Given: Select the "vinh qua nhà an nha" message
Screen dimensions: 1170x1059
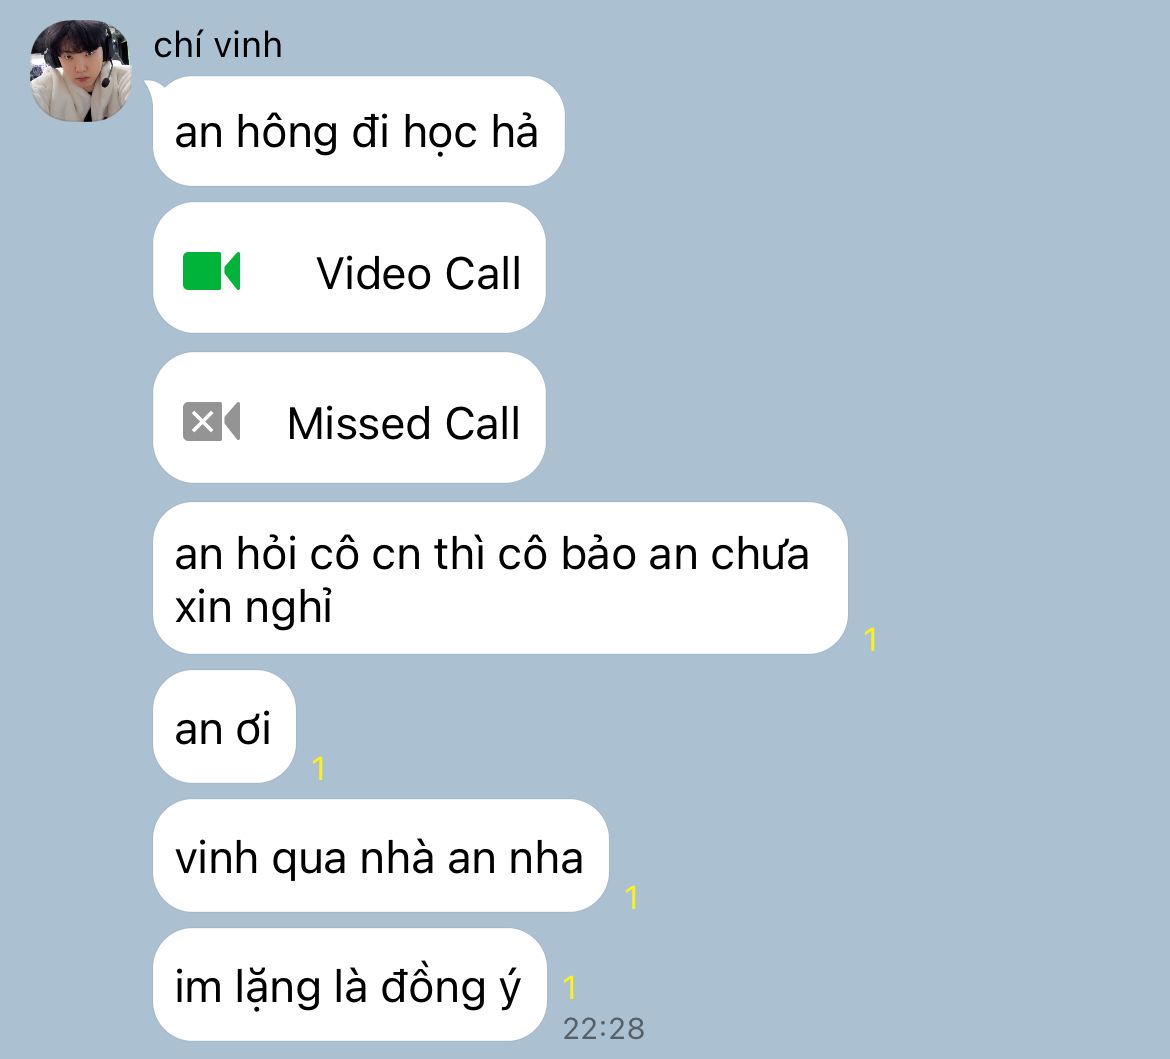Looking at the screenshot, I should [x=381, y=856].
